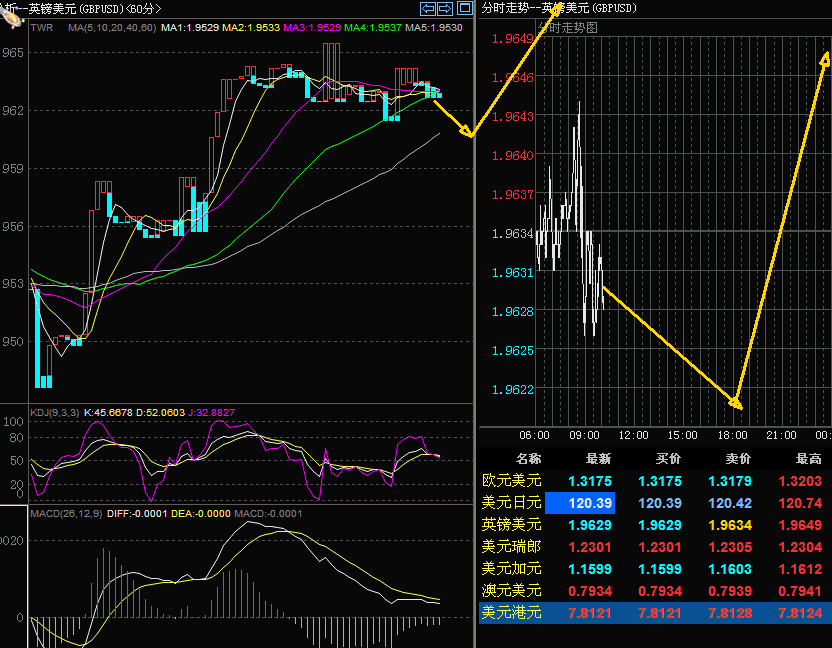Open the 英镑美元 quote row
832x648 pixels.
511,524
